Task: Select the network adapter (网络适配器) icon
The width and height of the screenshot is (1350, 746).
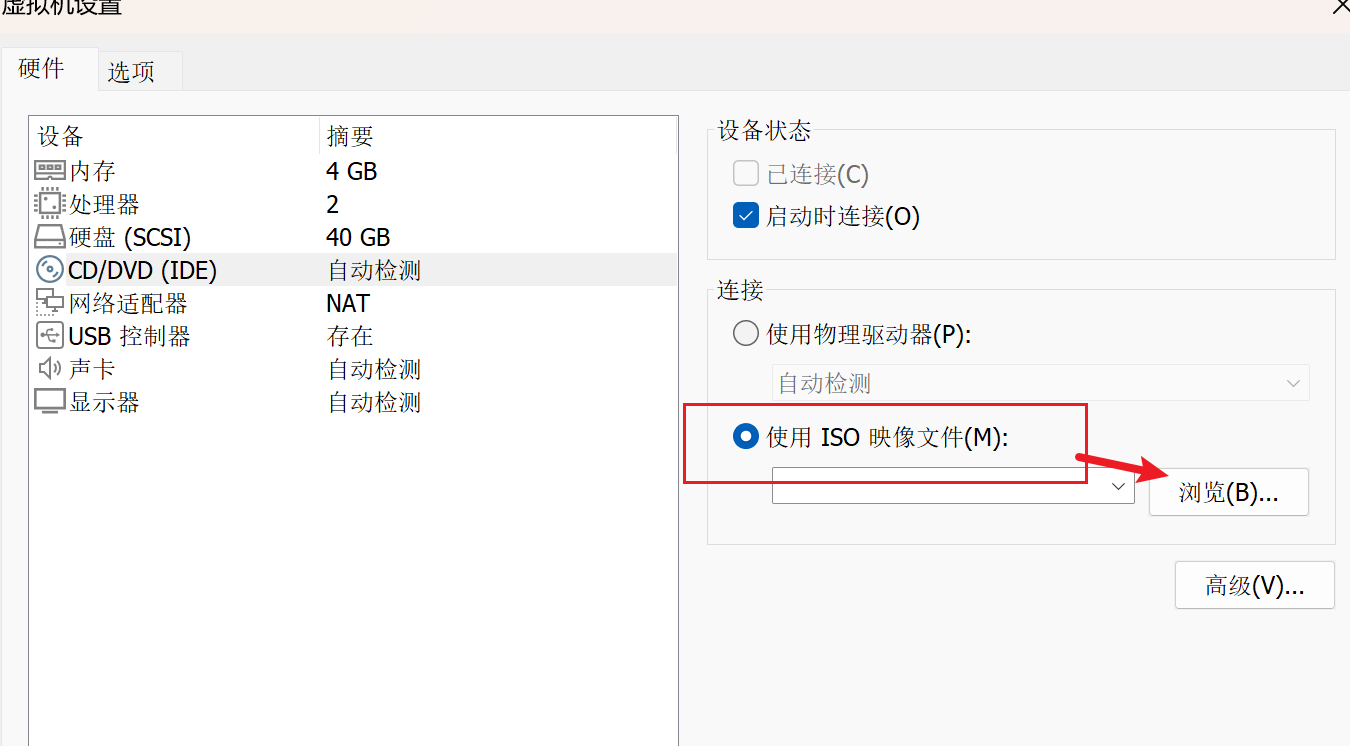Action: point(49,303)
